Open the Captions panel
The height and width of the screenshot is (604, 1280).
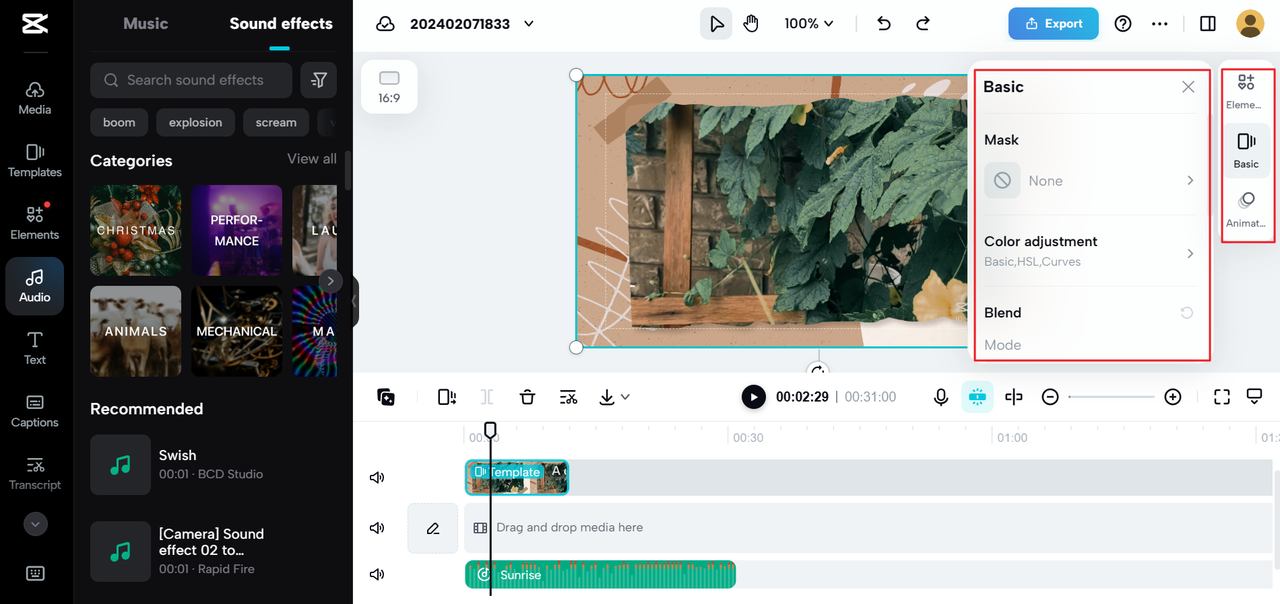[x=35, y=410]
